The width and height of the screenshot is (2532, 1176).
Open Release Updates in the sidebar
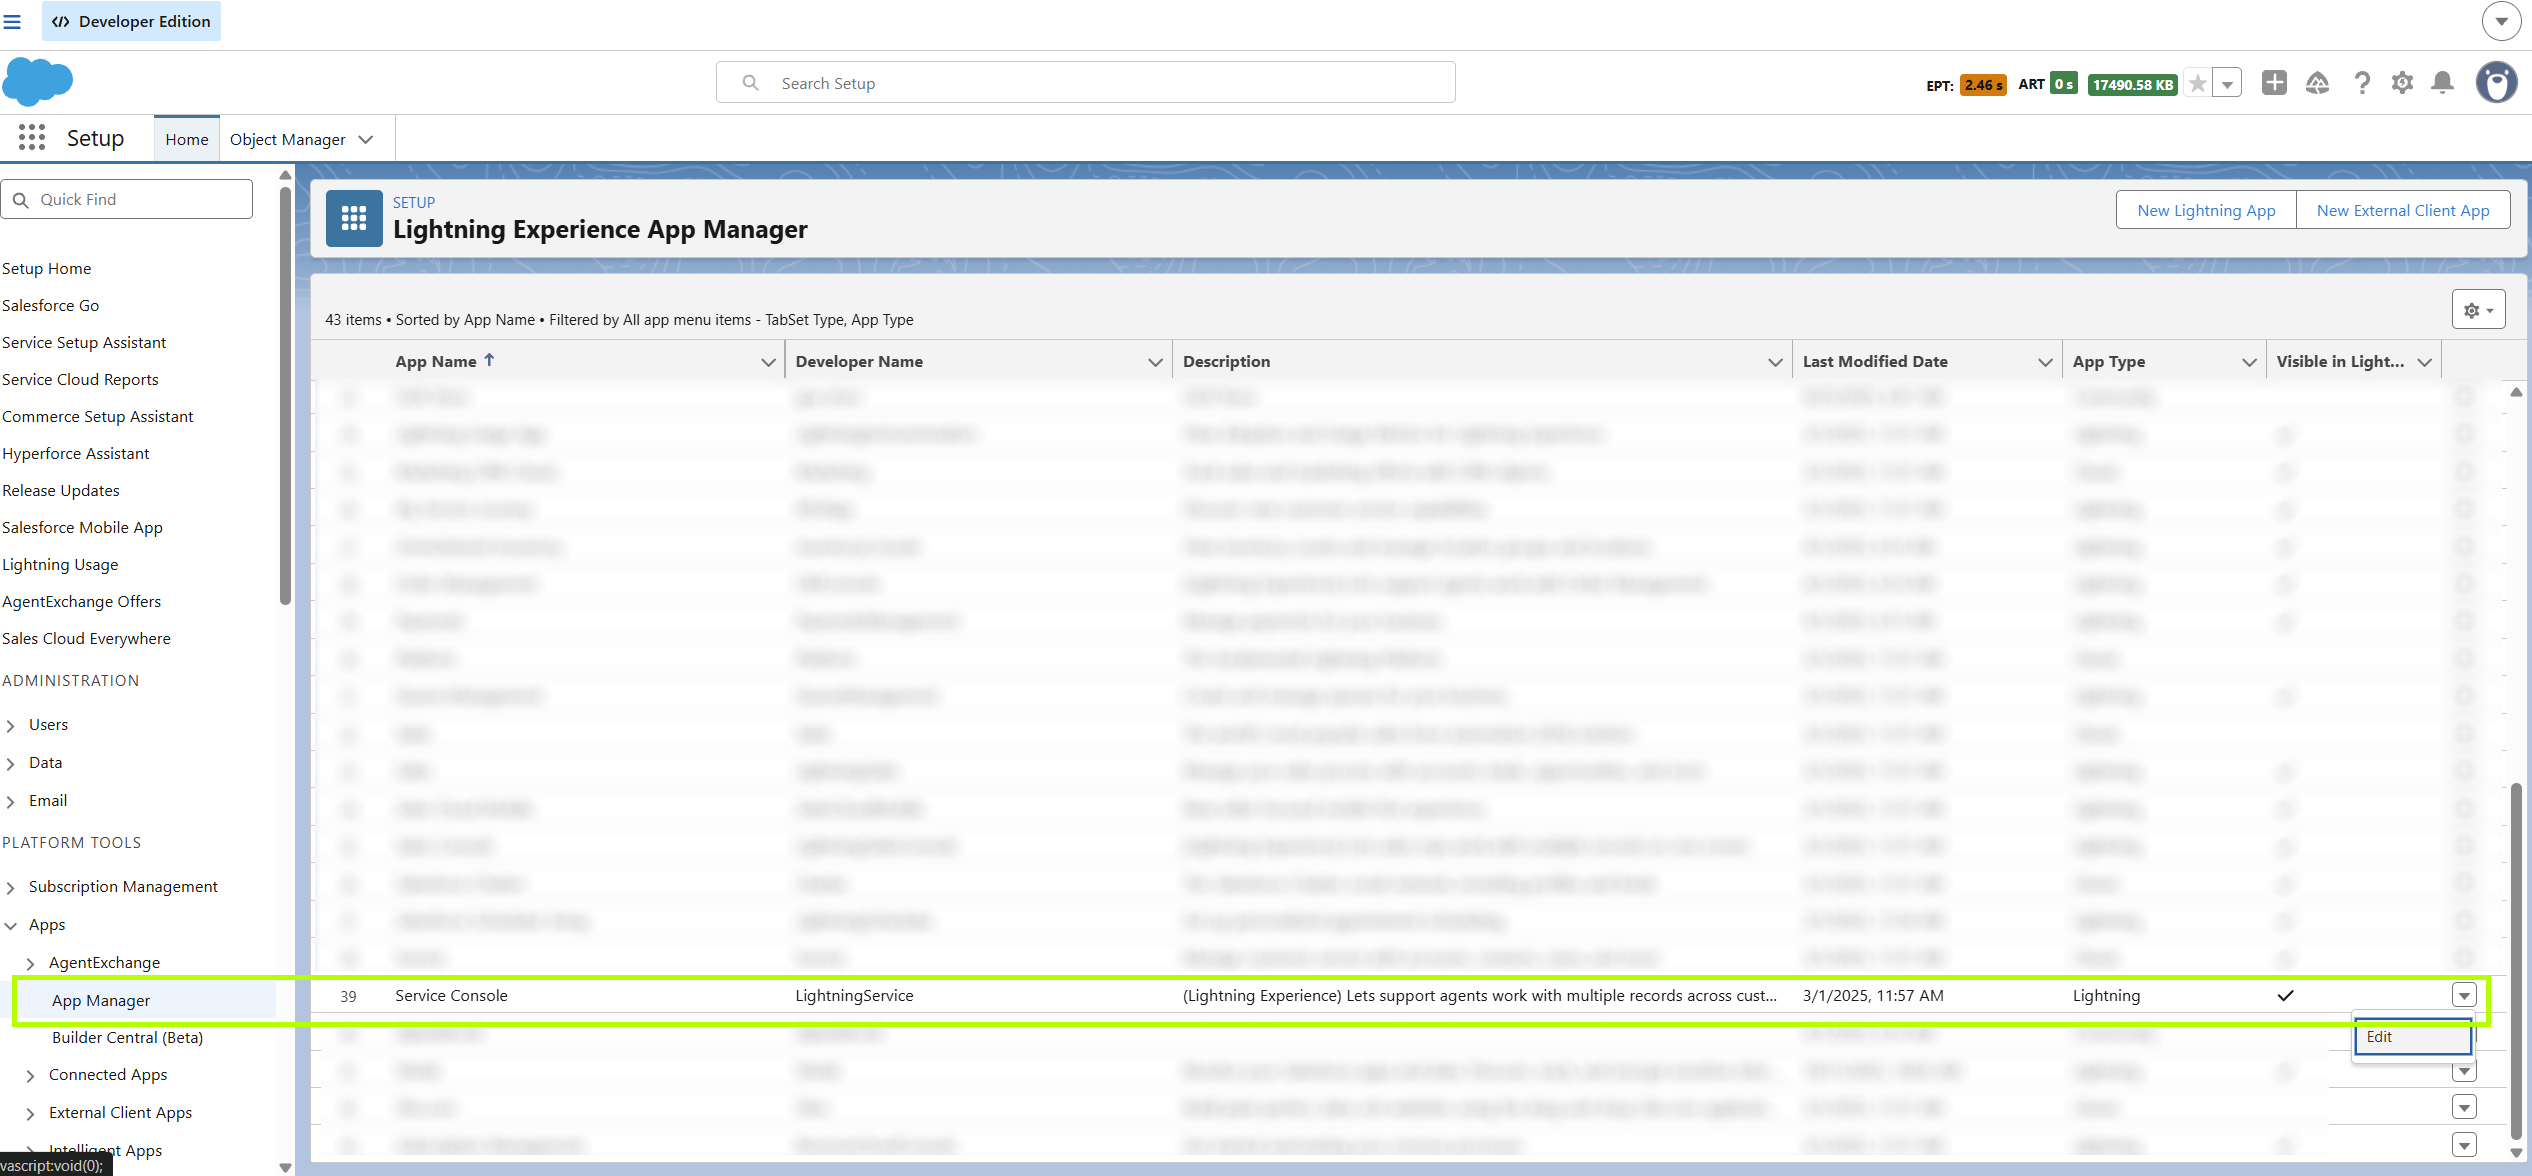61,490
